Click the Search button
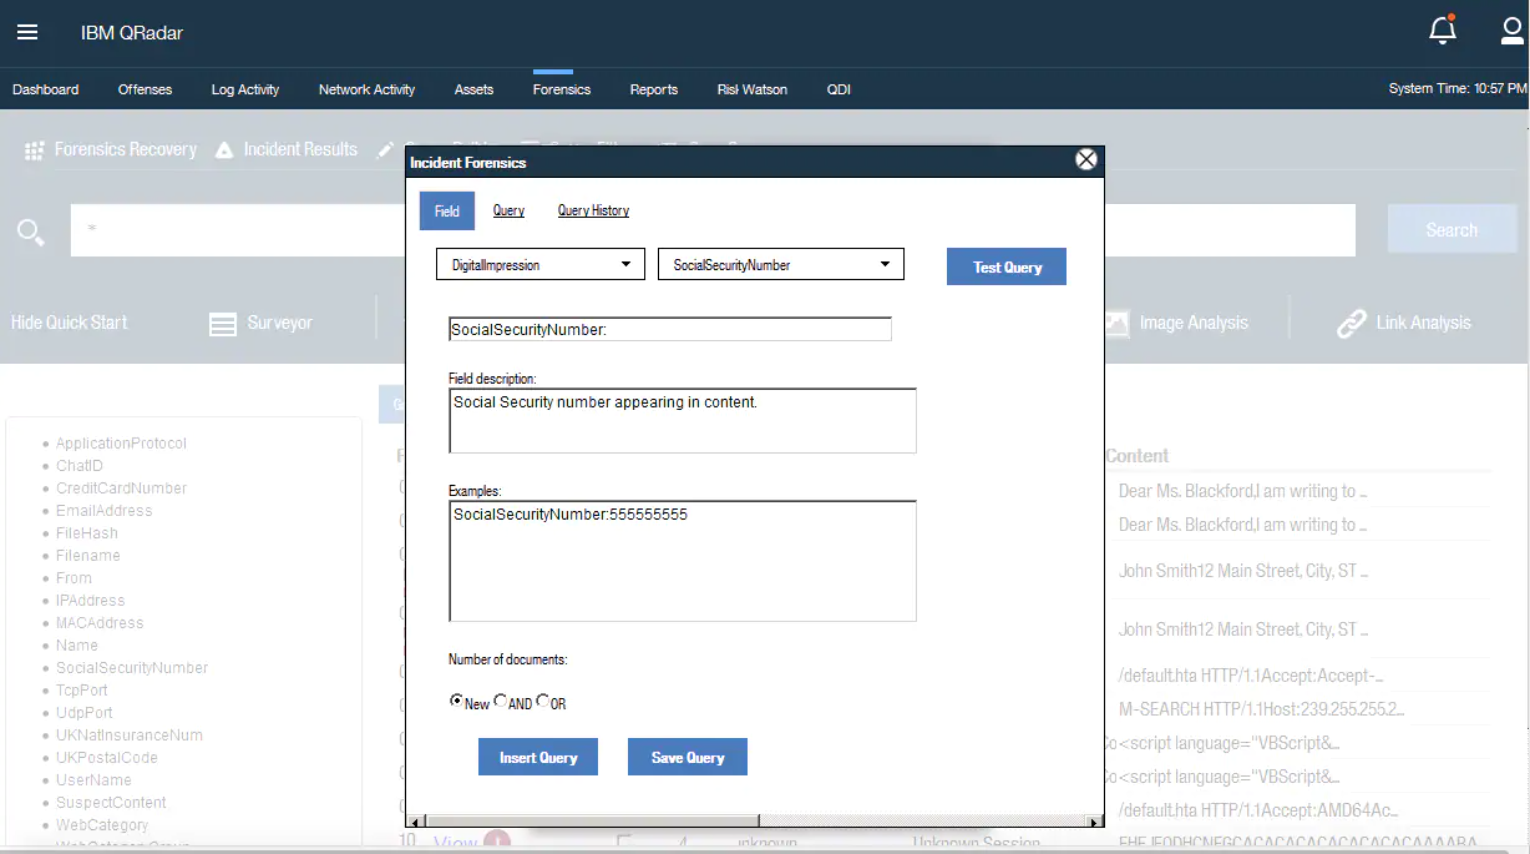This screenshot has height=854, width=1530. (1451, 230)
